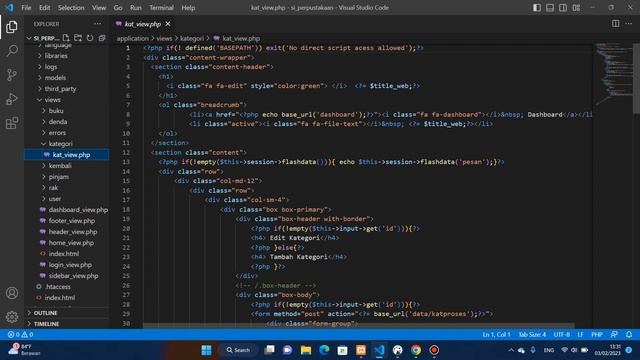Click the kategori breadcrumb segment
The width and height of the screenshot is (640, 360).
click(x=191, y=38)
